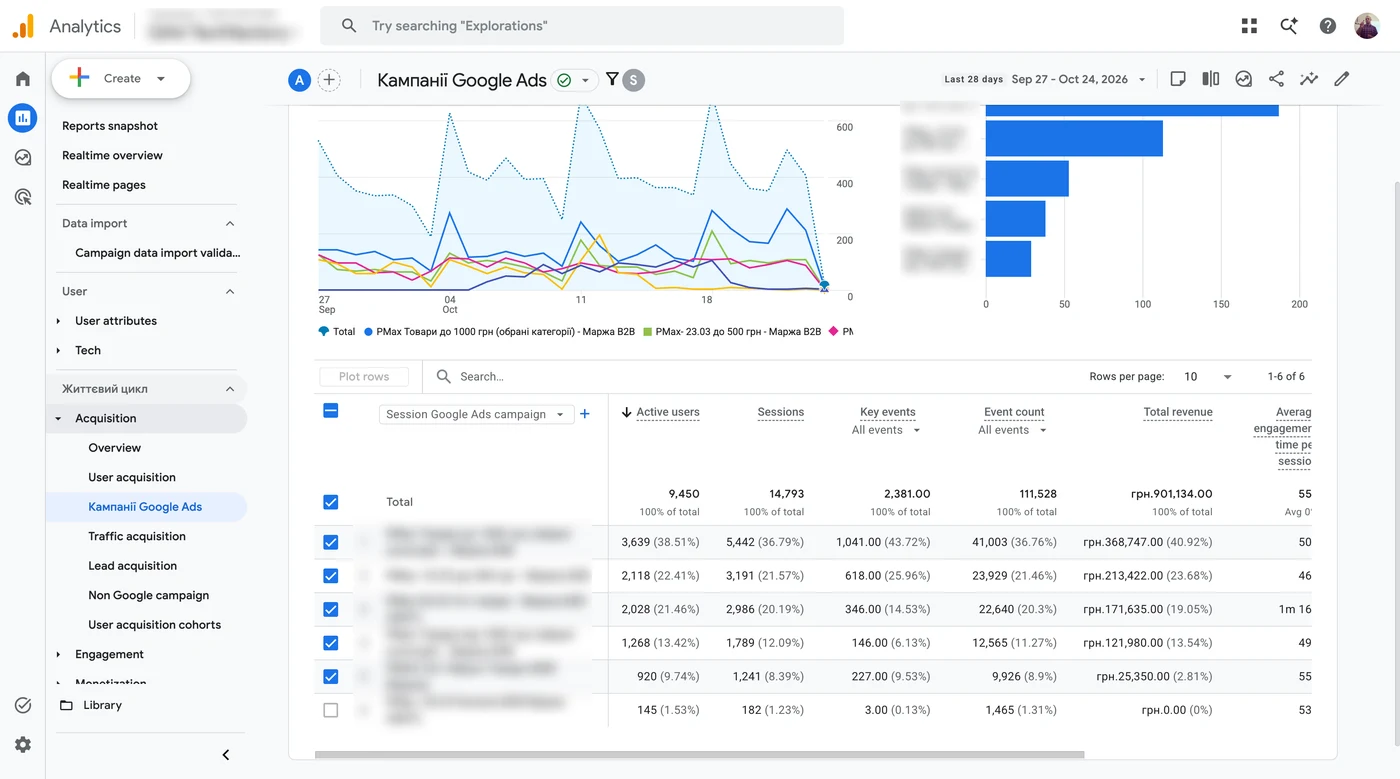Open the Google apps grid icon
This screenshot has height=779, width=1400.
click(x=1249, y=26)
